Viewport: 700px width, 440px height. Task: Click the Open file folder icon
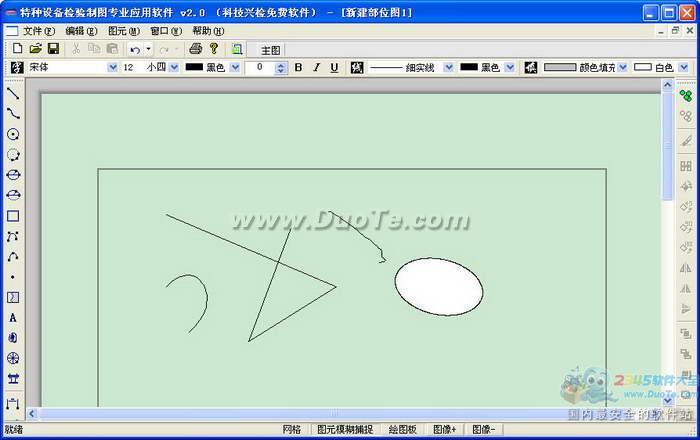(x=36, y=49)
